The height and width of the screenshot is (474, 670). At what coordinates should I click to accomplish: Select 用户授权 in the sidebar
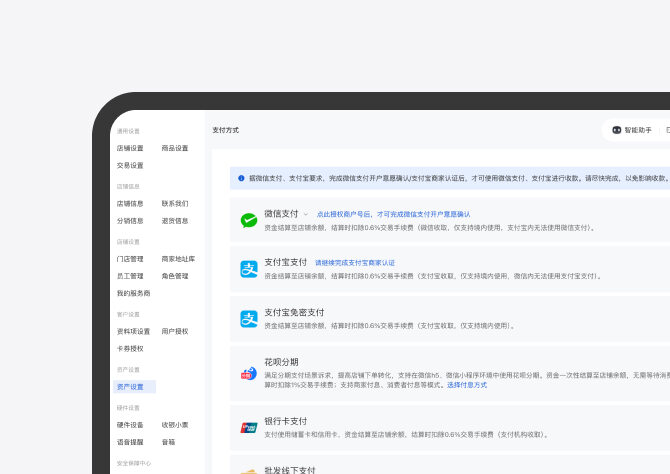(175, 332)
